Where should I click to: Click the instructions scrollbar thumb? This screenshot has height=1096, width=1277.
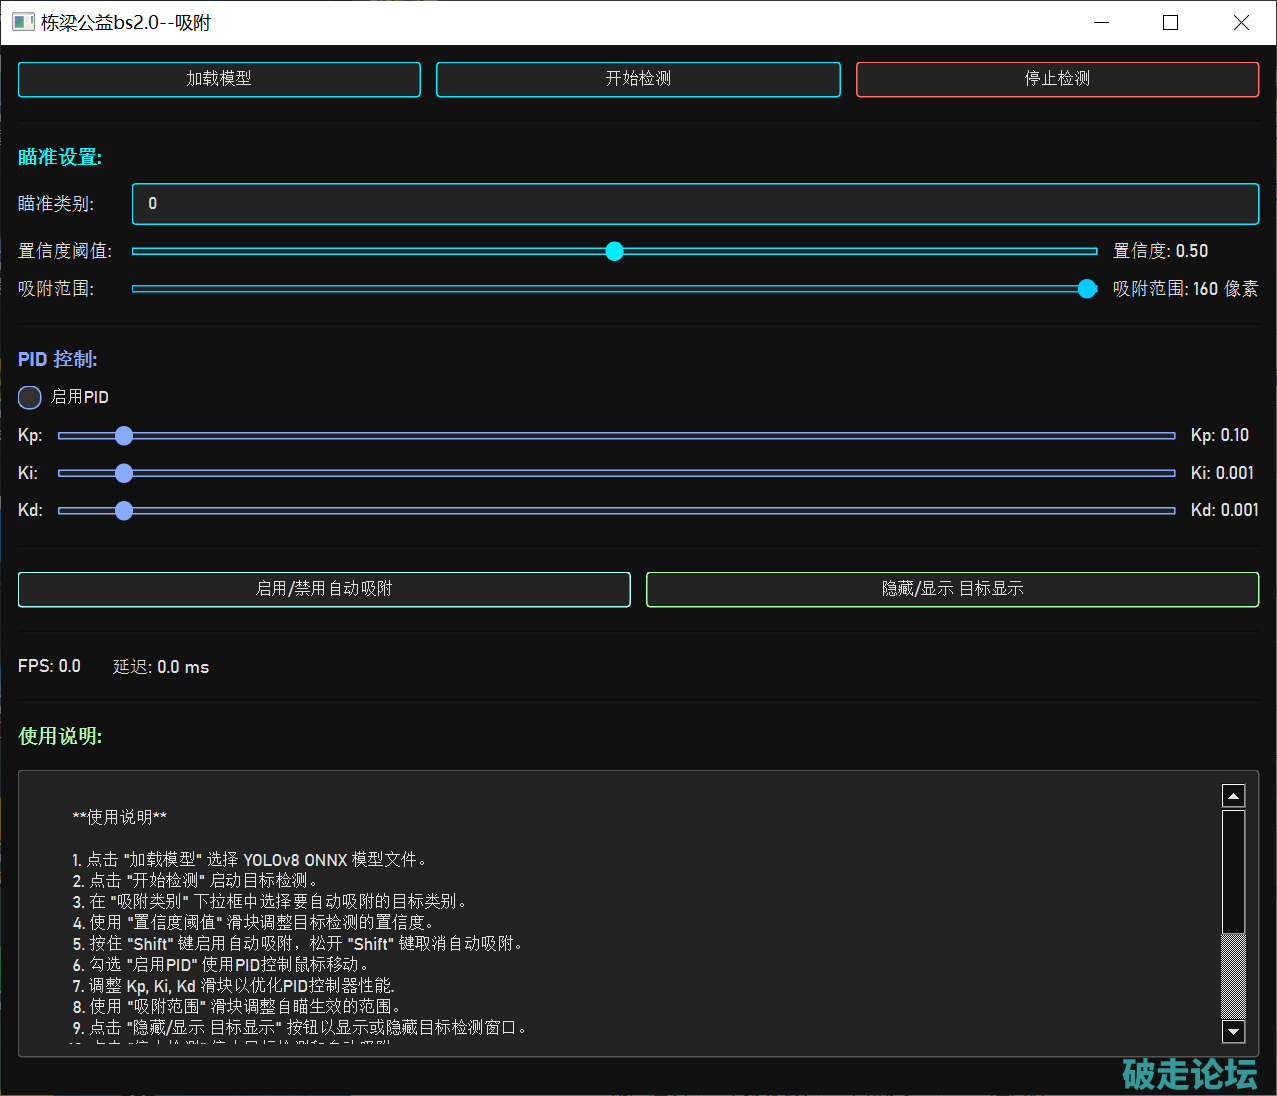pos(1233,870)
